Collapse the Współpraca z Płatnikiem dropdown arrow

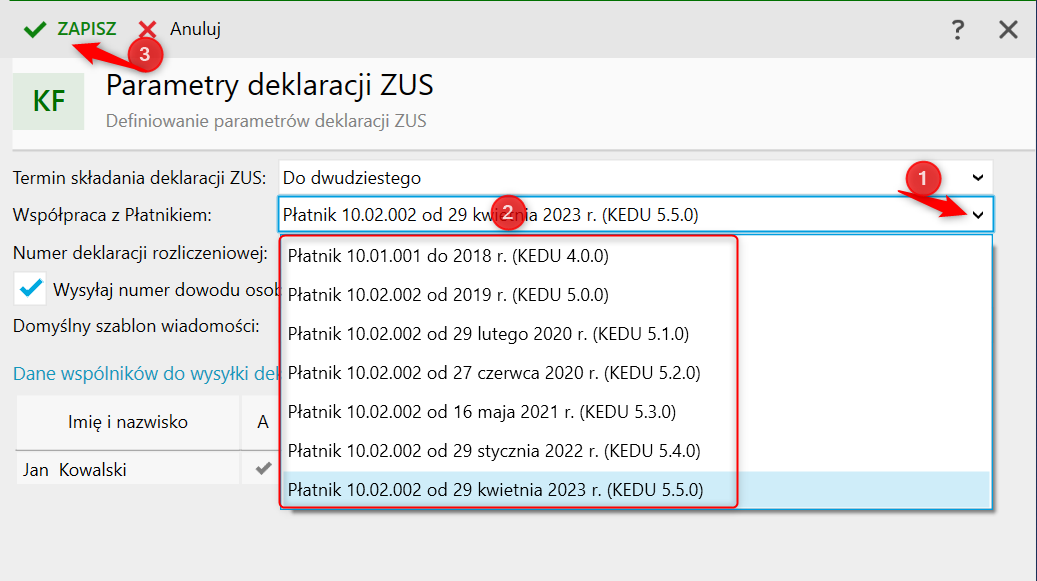[977, 215]
